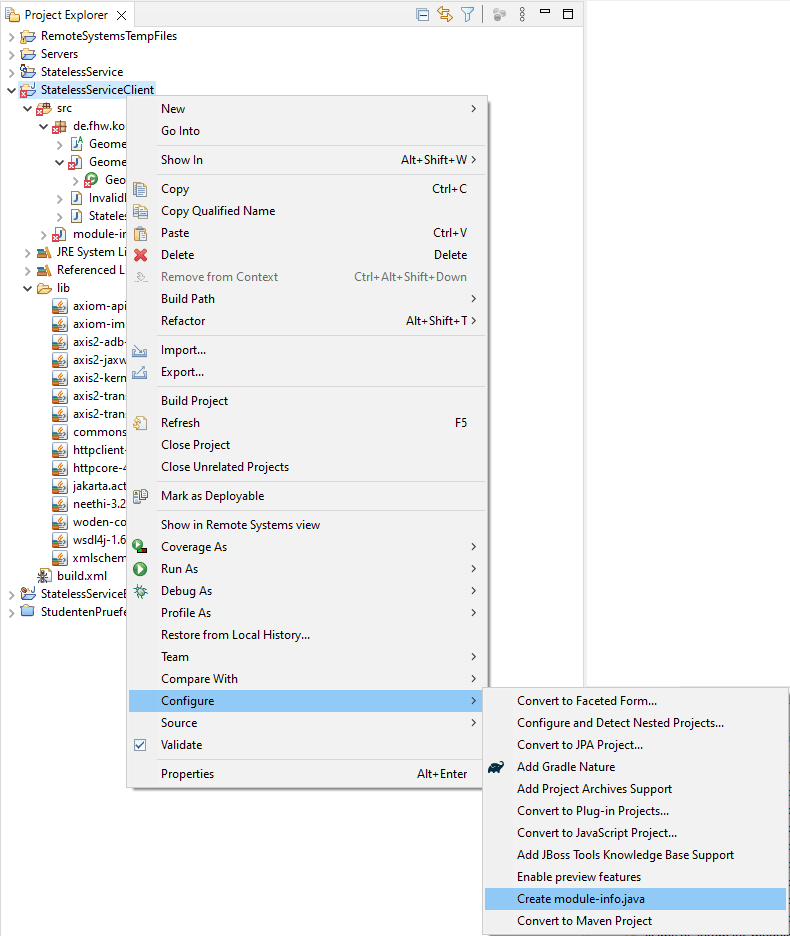Open the Team submenu
Screen dimensions: 790x936
tap(307, 657)
